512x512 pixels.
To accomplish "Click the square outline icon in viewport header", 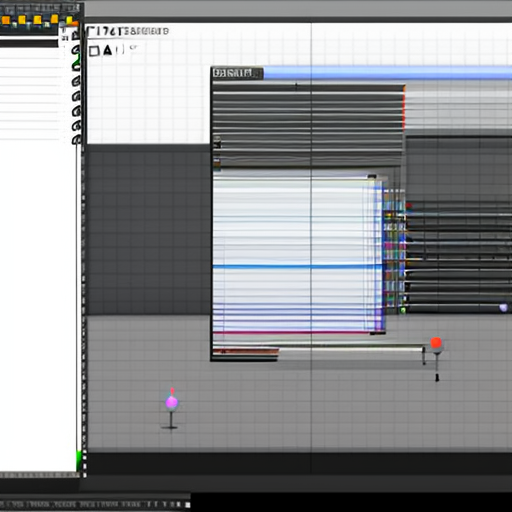I will pyautogui.click(x=94, y=51).
